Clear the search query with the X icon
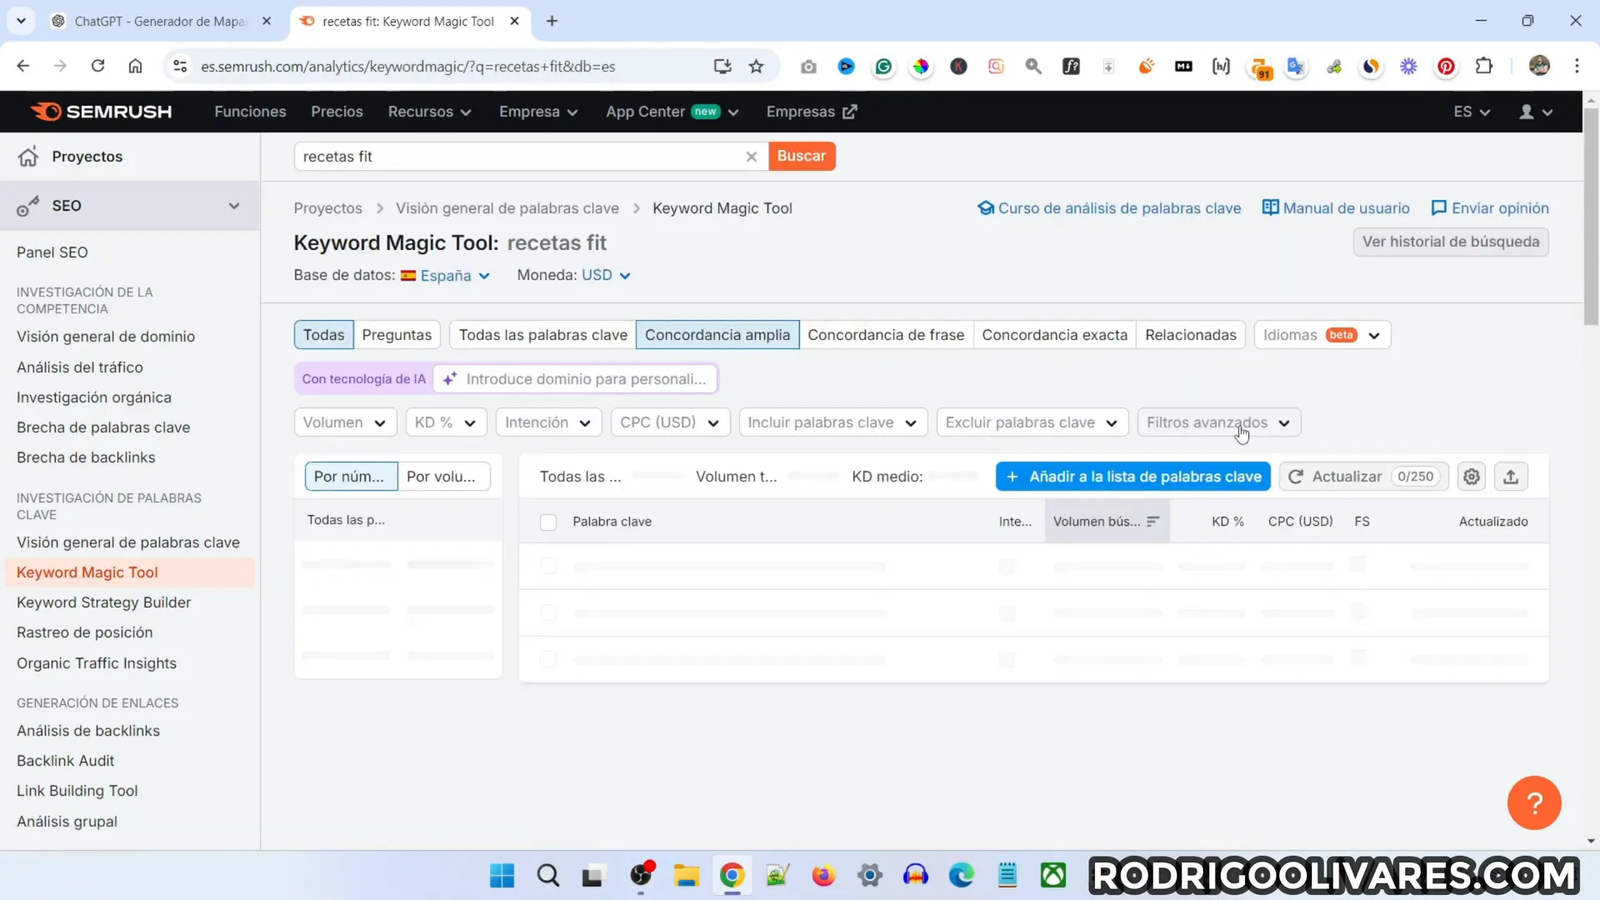Viewport: 1600px width, 900px height. (x=751, y=156)
